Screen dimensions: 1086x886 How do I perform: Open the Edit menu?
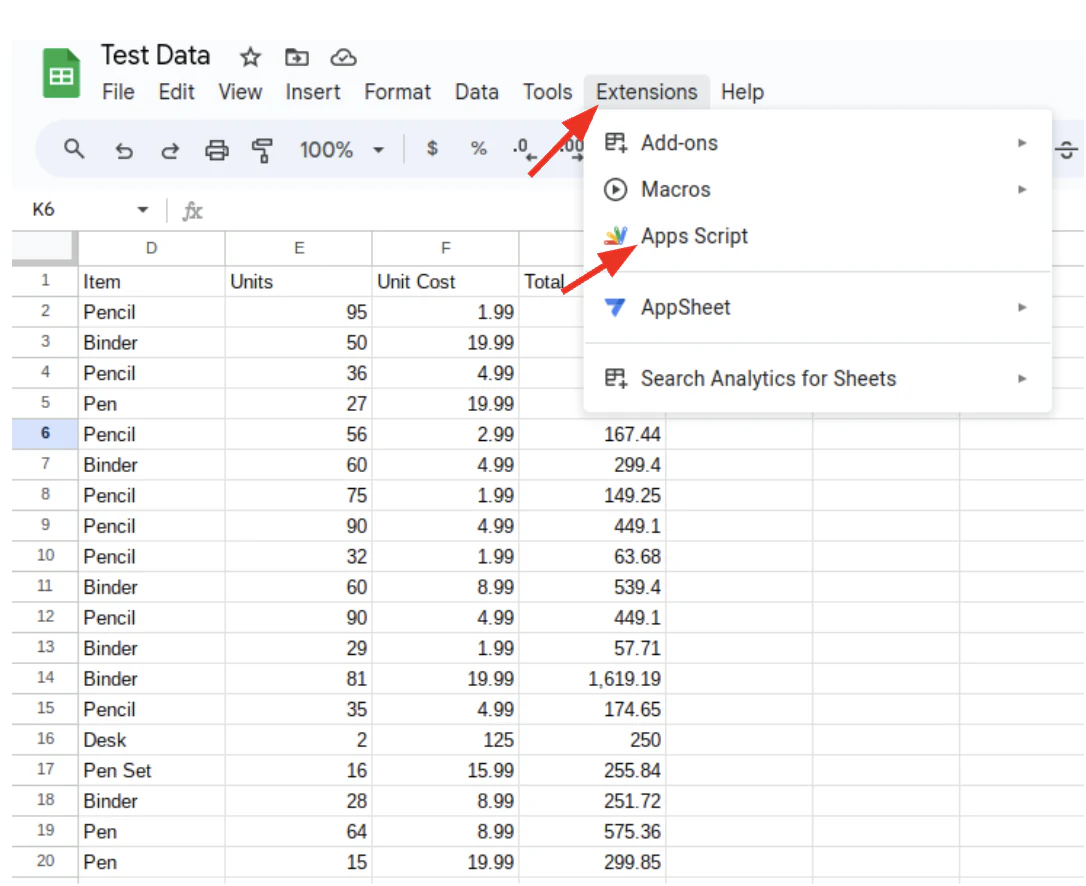click(177, 92)
